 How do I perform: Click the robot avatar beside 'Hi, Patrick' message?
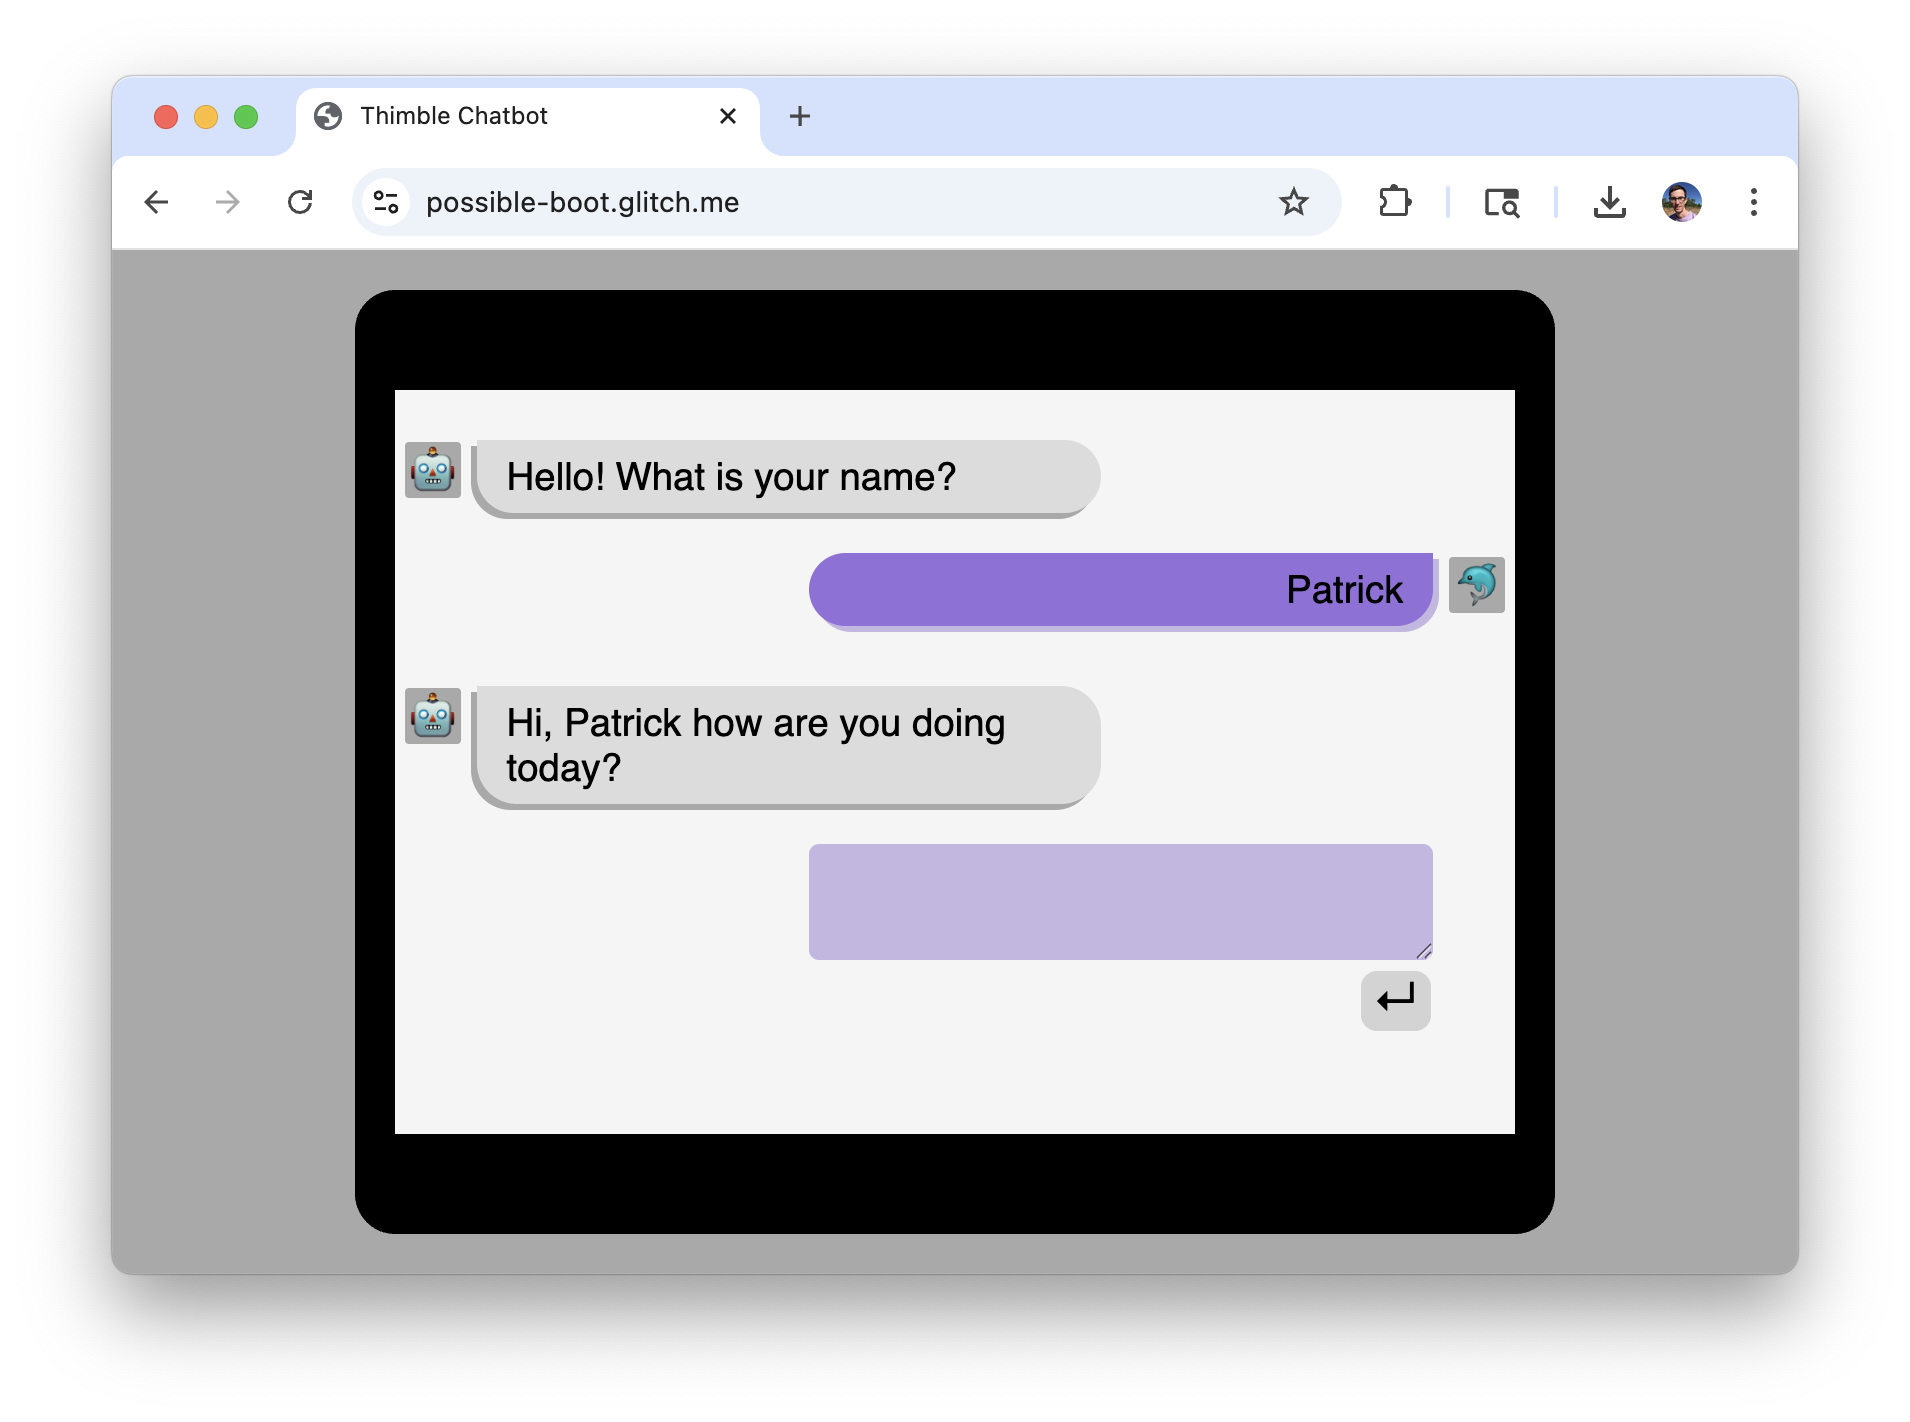433,716
